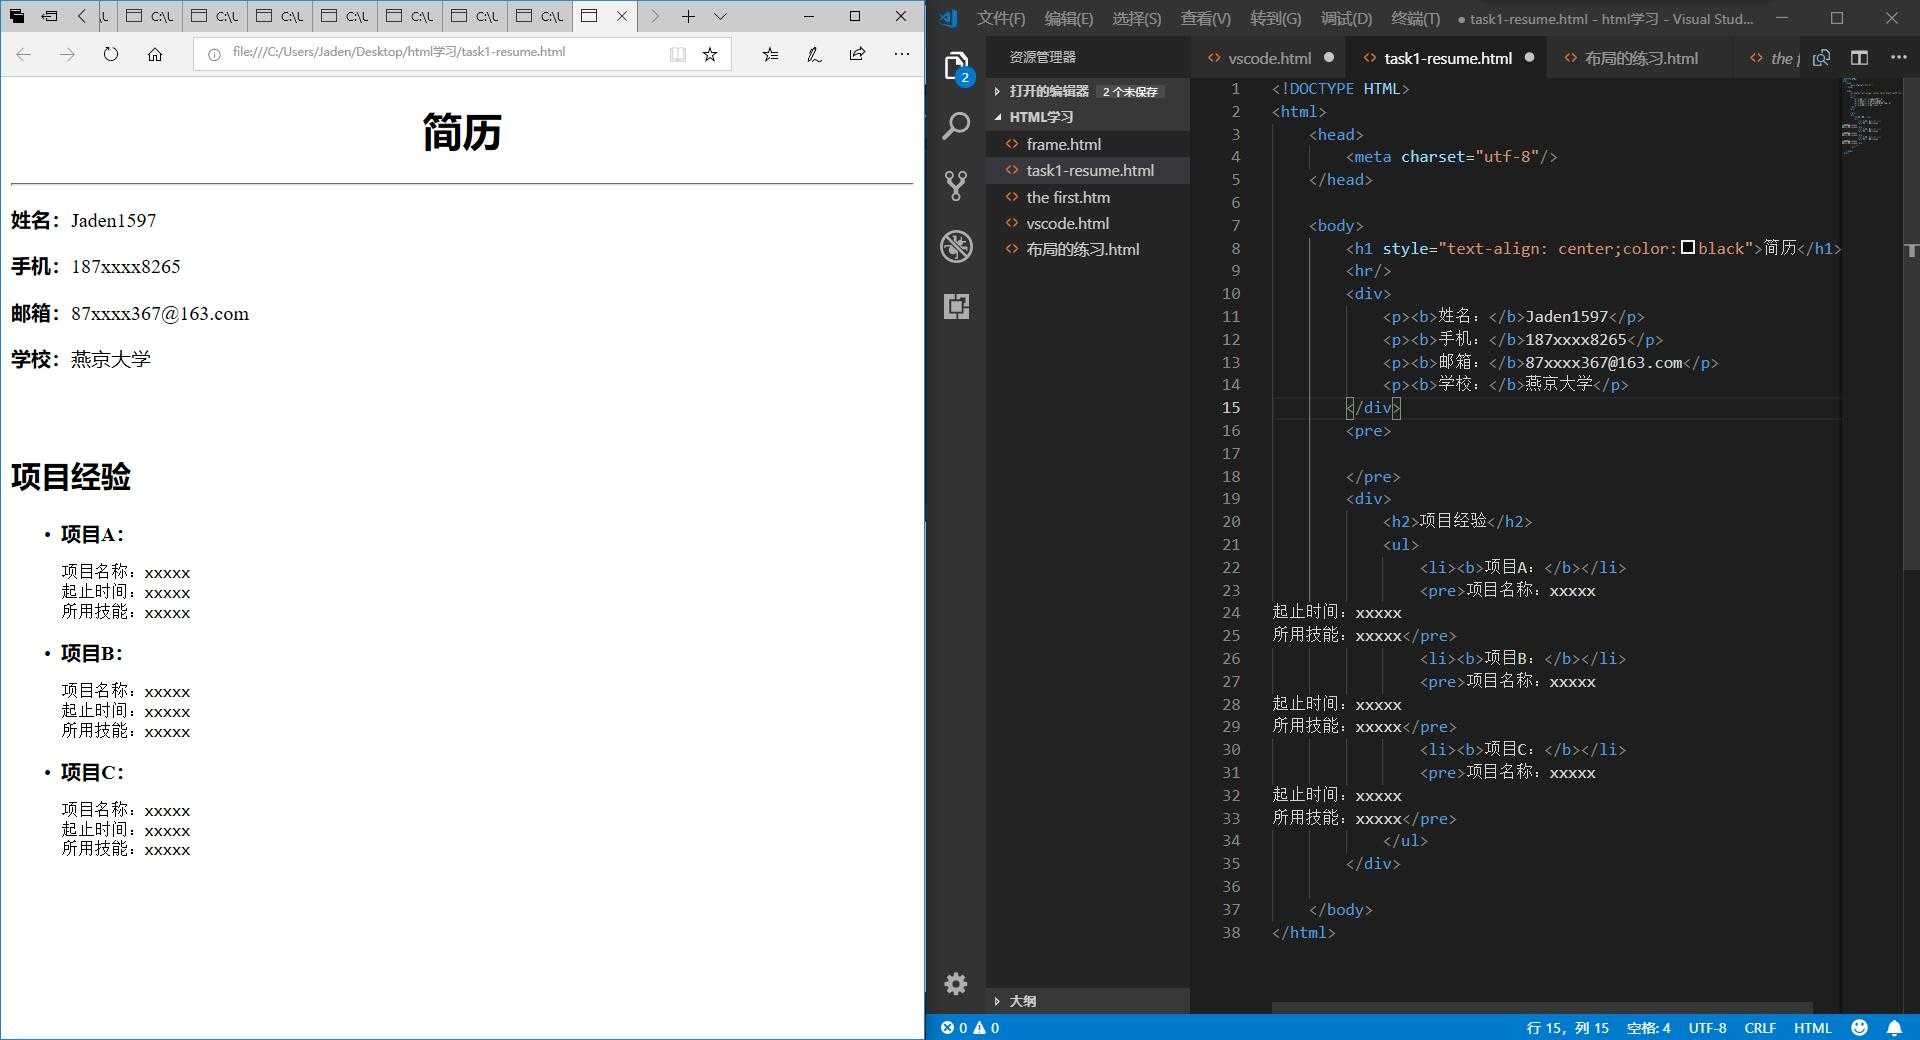The height and width of the screenshot is (1040, 1920).
Task: Change indentation via 空格: 4
Action: (x=1648, y=1027)
